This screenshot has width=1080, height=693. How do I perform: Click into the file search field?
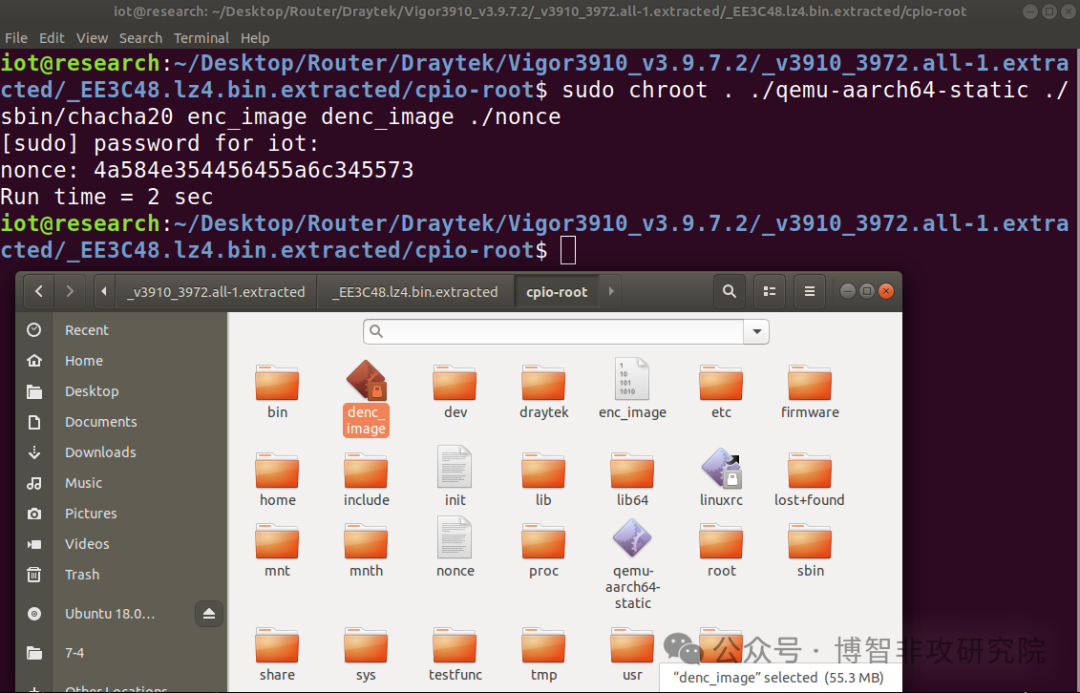click(553, 331)
